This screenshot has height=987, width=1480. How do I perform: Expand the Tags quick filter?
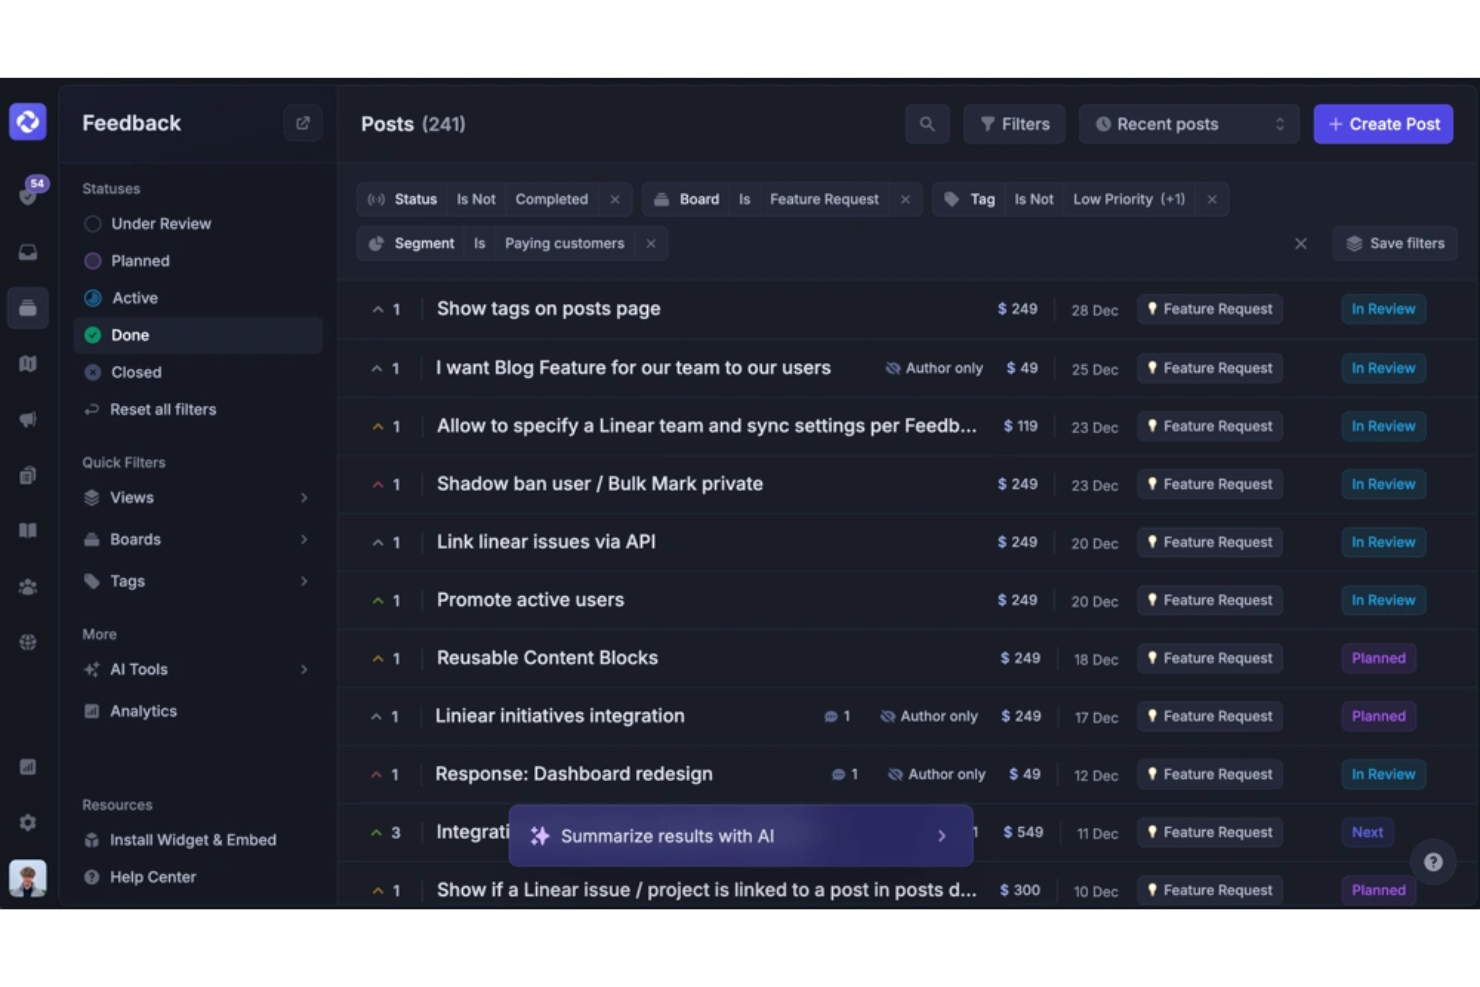(x=198, y=582)
